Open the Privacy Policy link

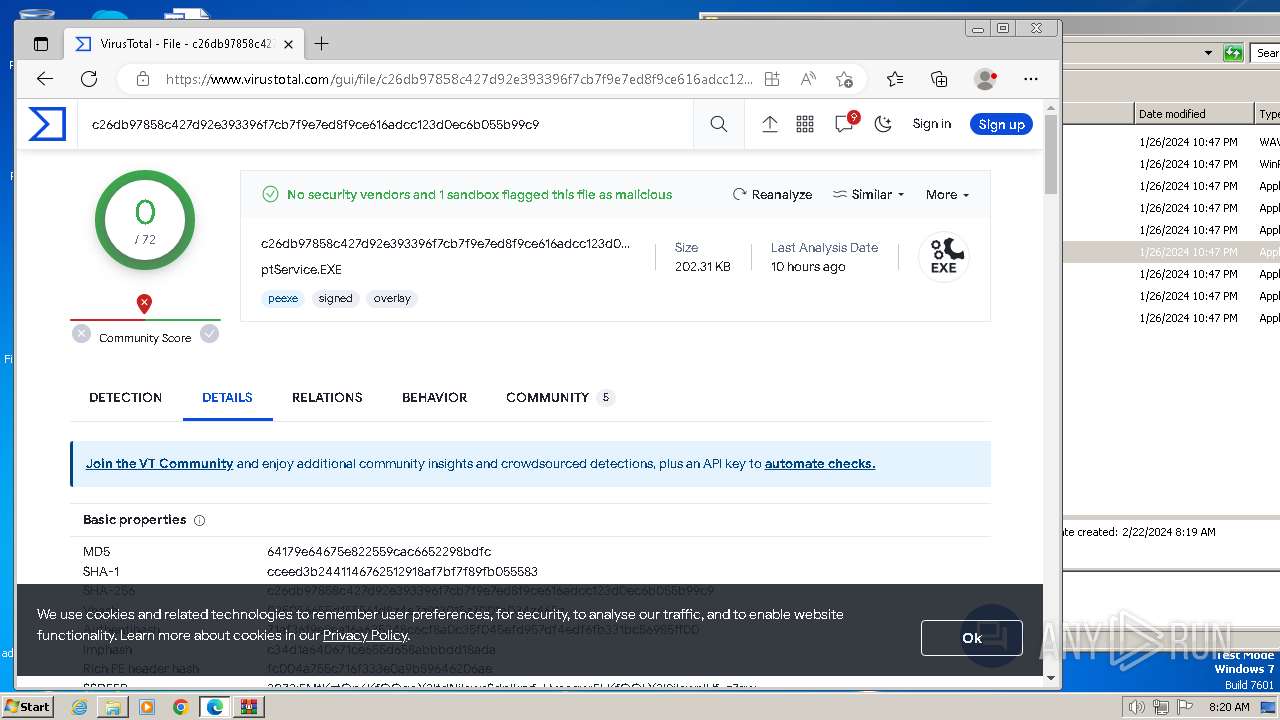(x=365, y=635)
